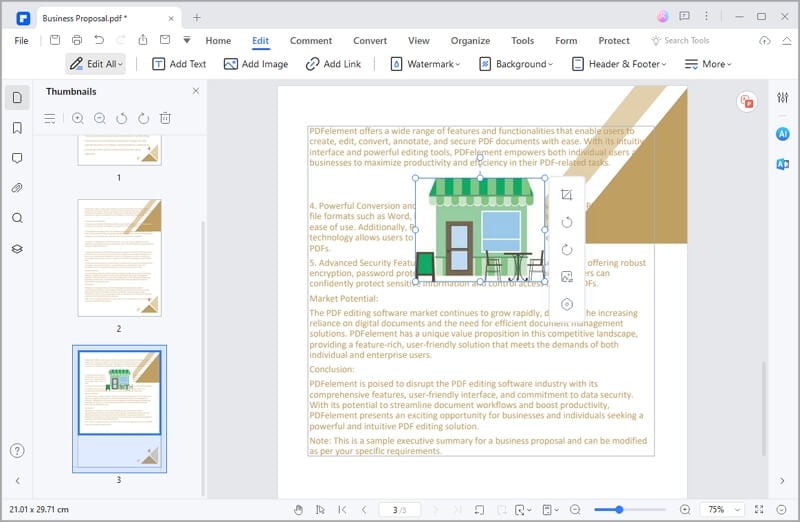The width and height of the screenshot is (800, 522).
Task: Click the storefront image on the page
Action: (x=480, y=230)
